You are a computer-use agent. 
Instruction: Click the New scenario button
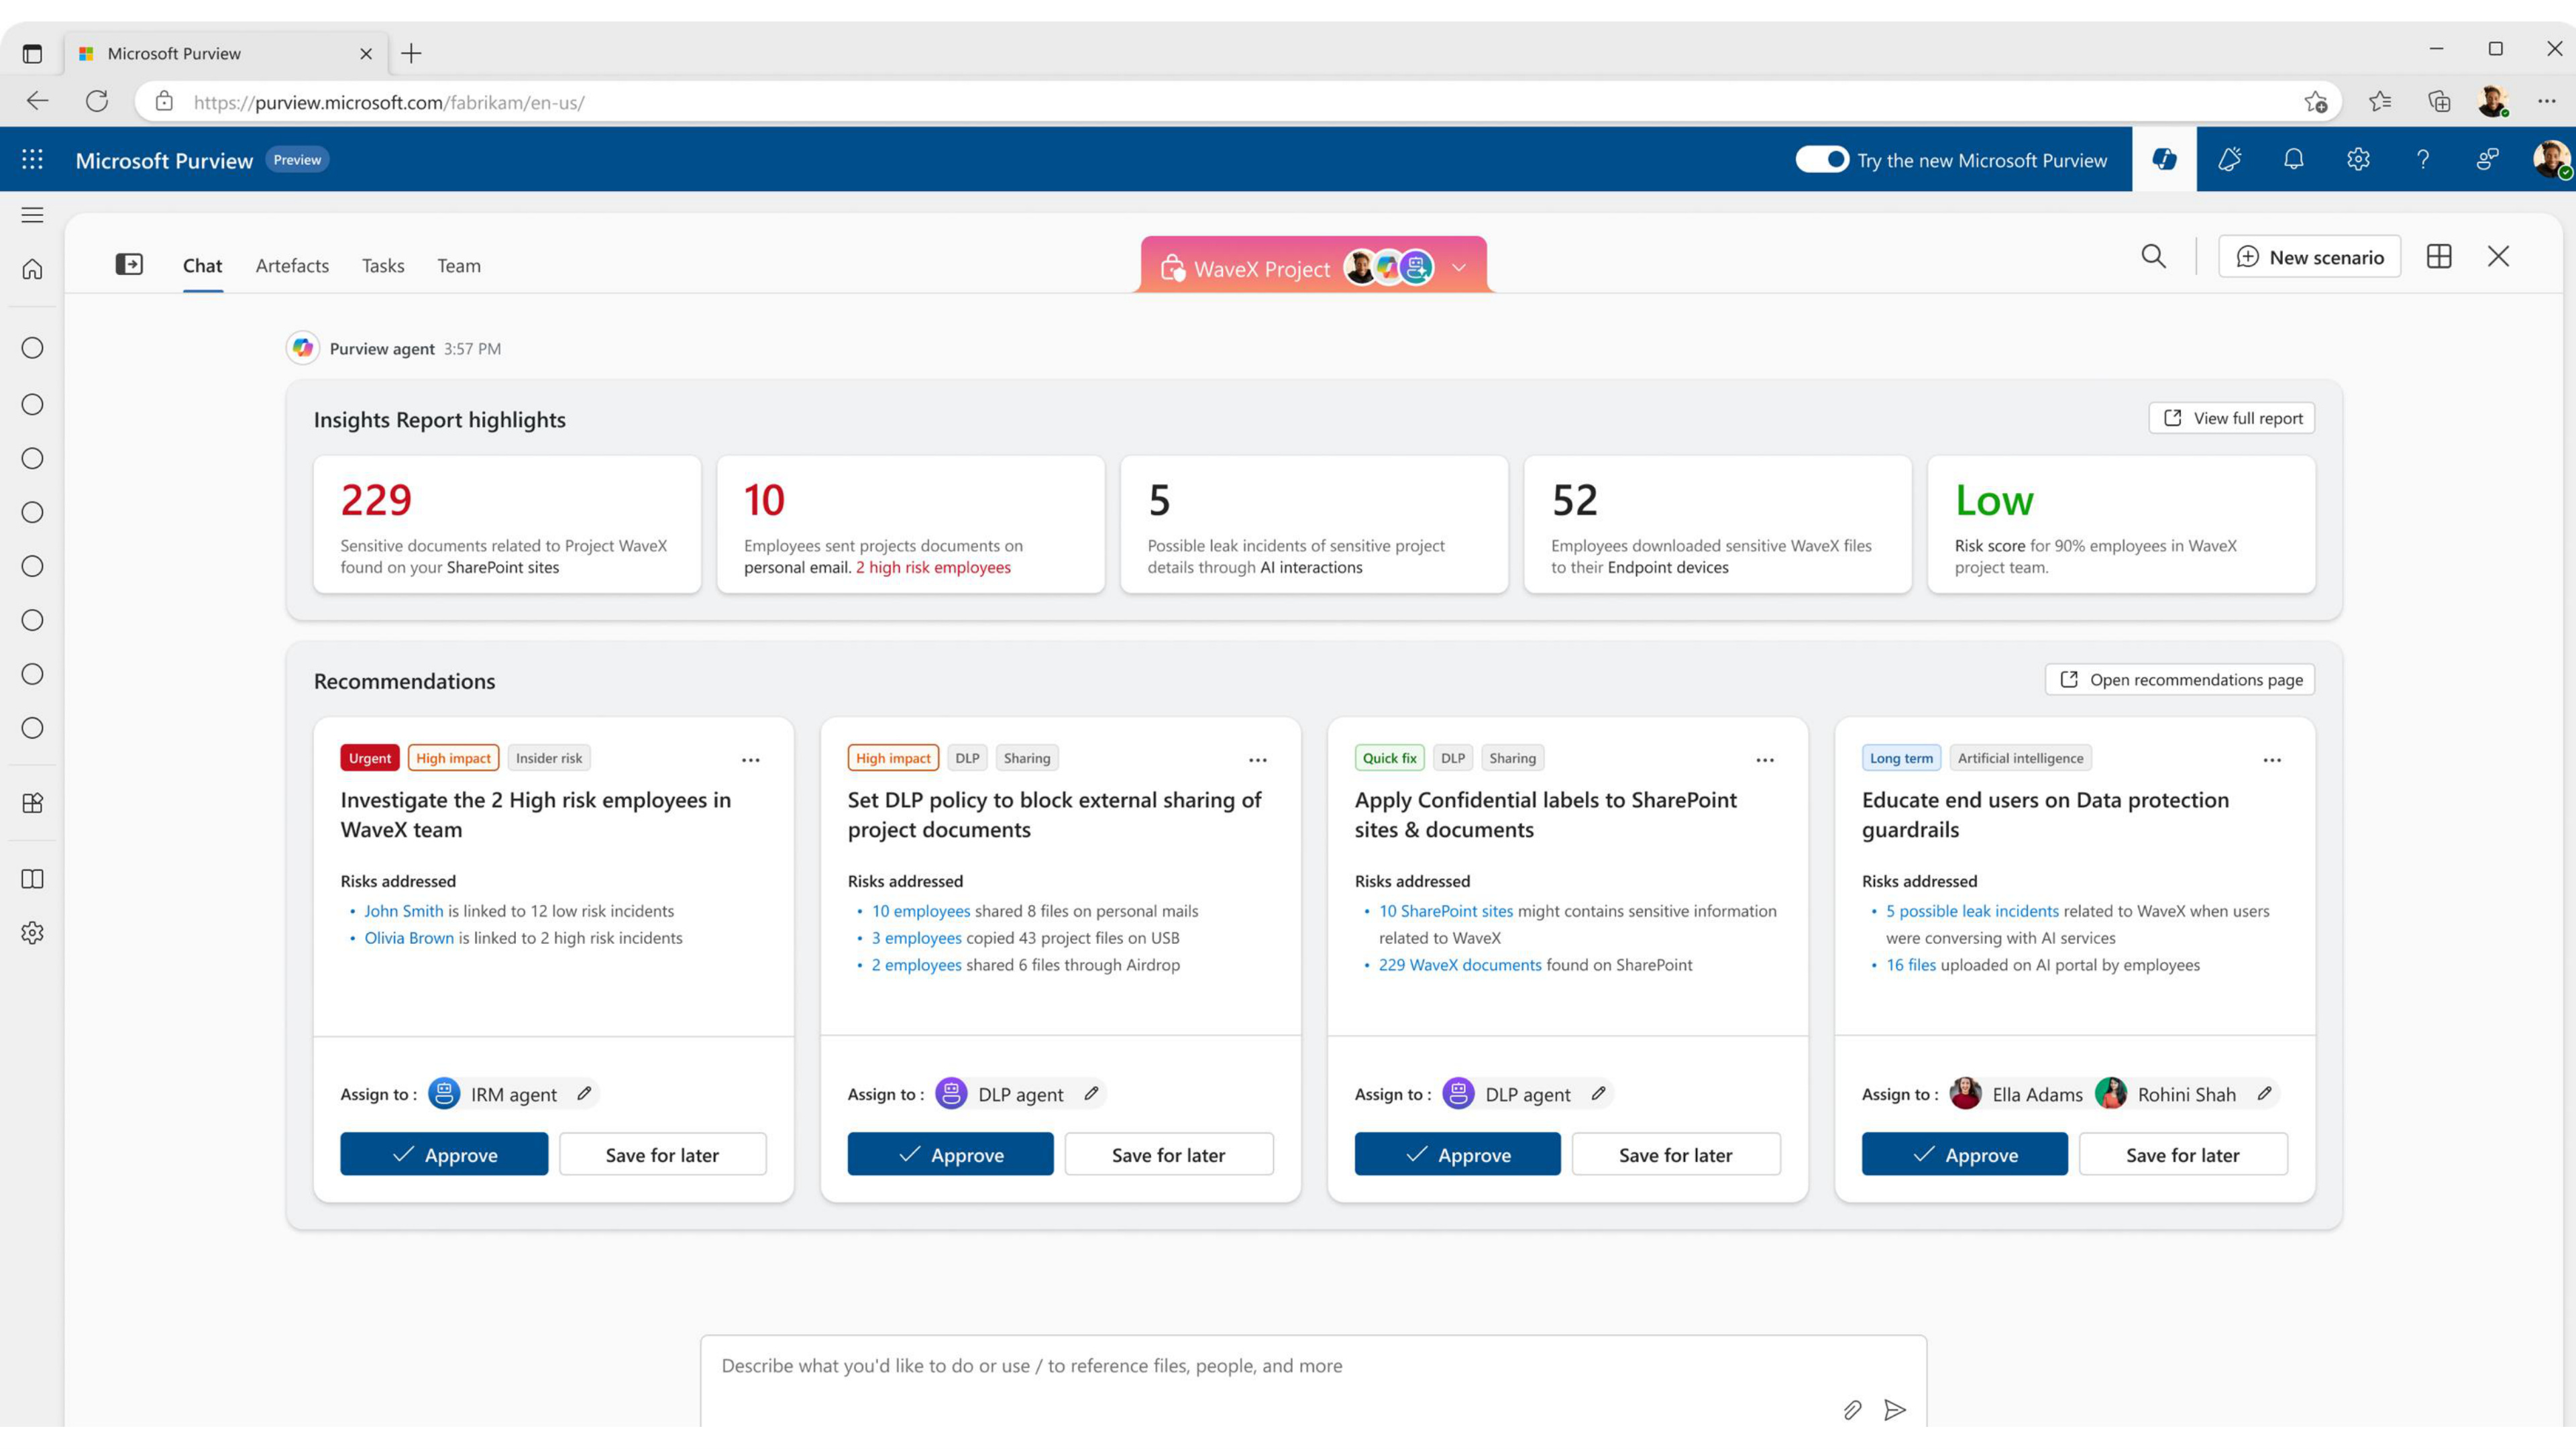(2309, 257)
